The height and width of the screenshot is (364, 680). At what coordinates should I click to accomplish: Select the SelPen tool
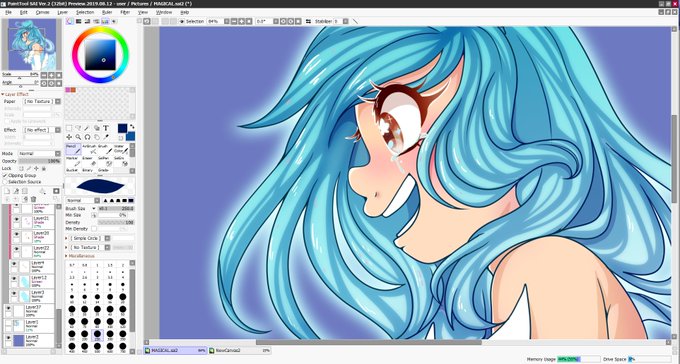105,161
